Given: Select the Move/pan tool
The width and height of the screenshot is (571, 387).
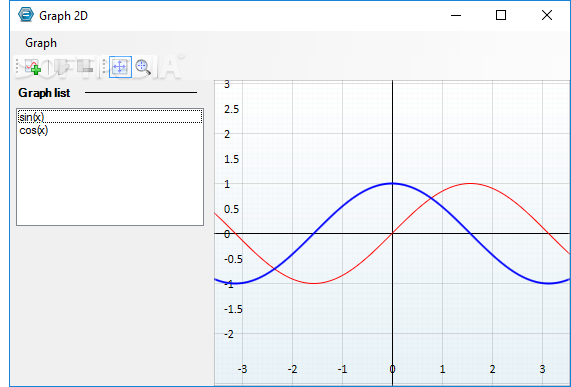Looking at the screenshot, I should 120,67.
